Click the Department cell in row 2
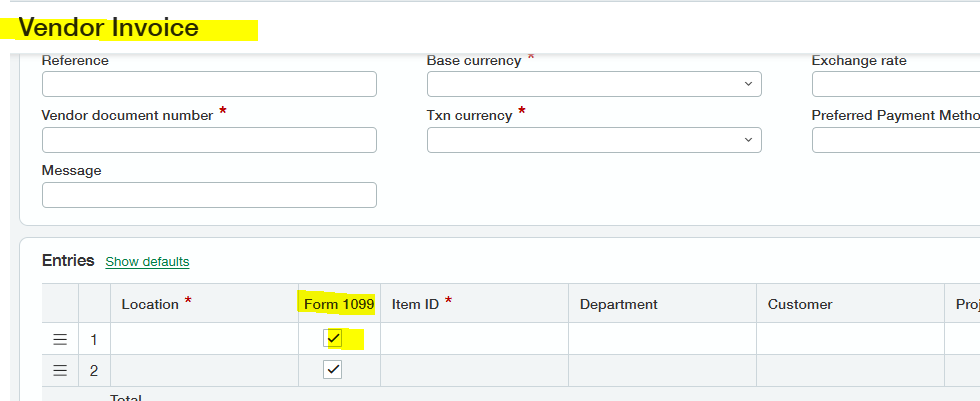The width and height of the screenshot is (980, 401). (662, 371)
